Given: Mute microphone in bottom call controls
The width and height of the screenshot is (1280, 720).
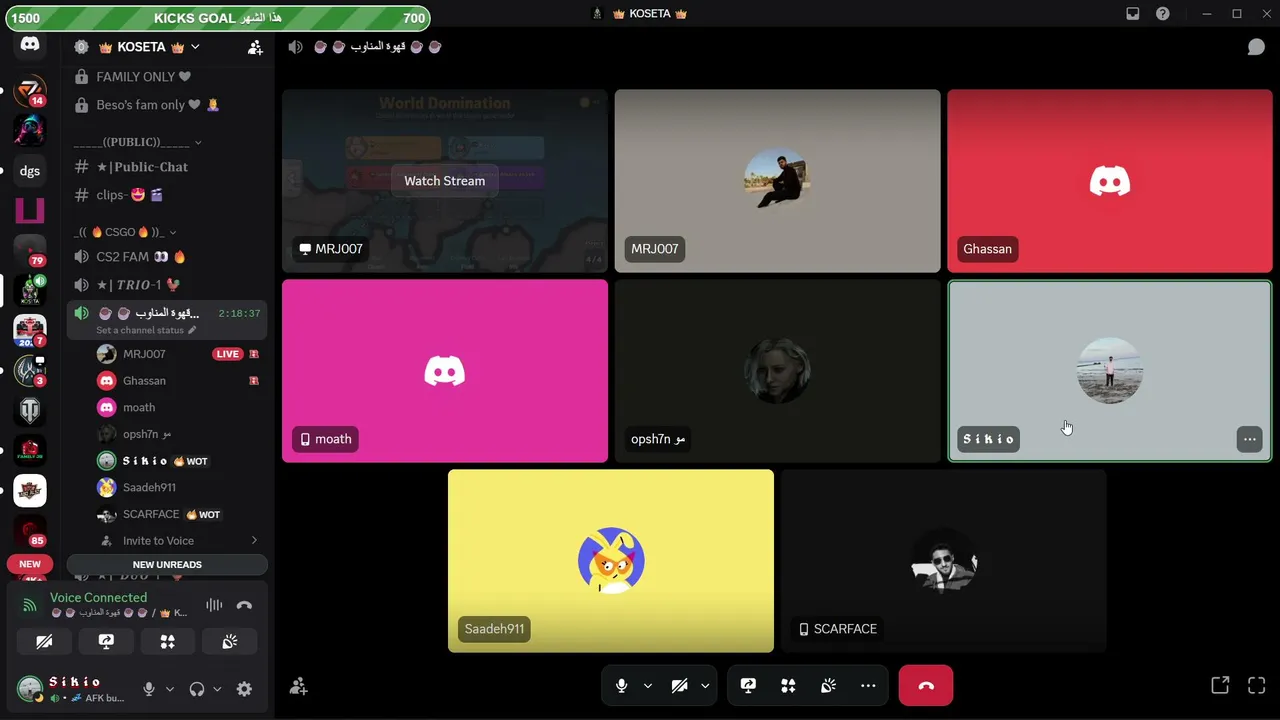Looking at the screenshot, I should (622, 686).
